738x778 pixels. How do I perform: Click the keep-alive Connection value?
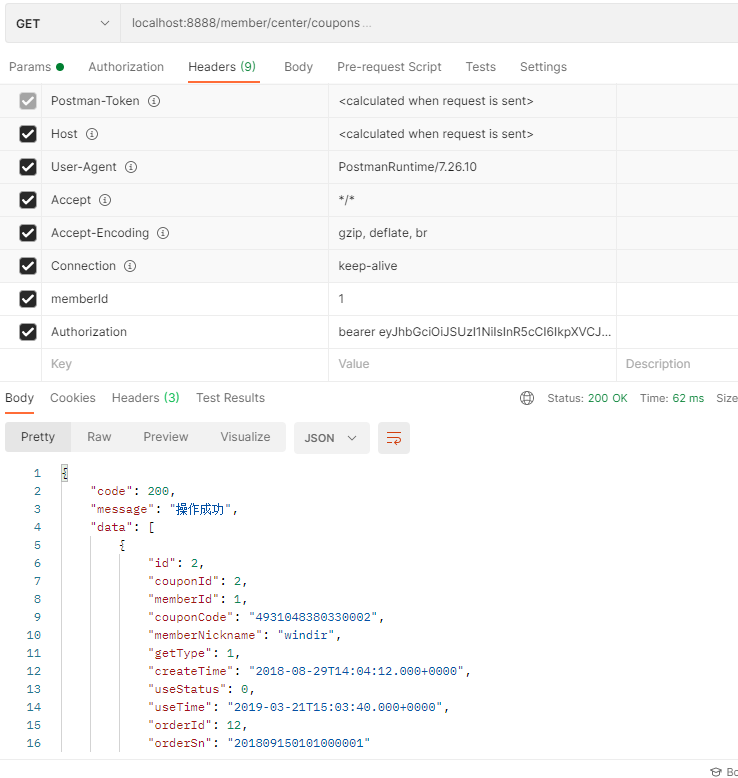click(x=368, y=266)
